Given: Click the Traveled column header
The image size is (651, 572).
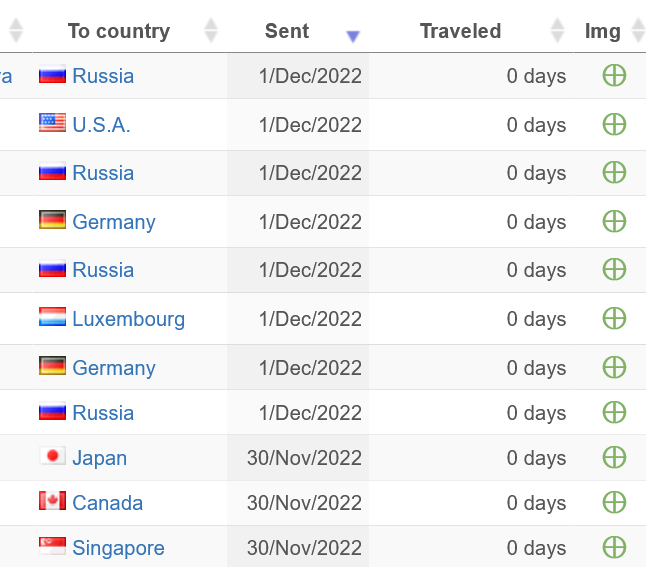Looking at the screenshot, I should point(460,31).
